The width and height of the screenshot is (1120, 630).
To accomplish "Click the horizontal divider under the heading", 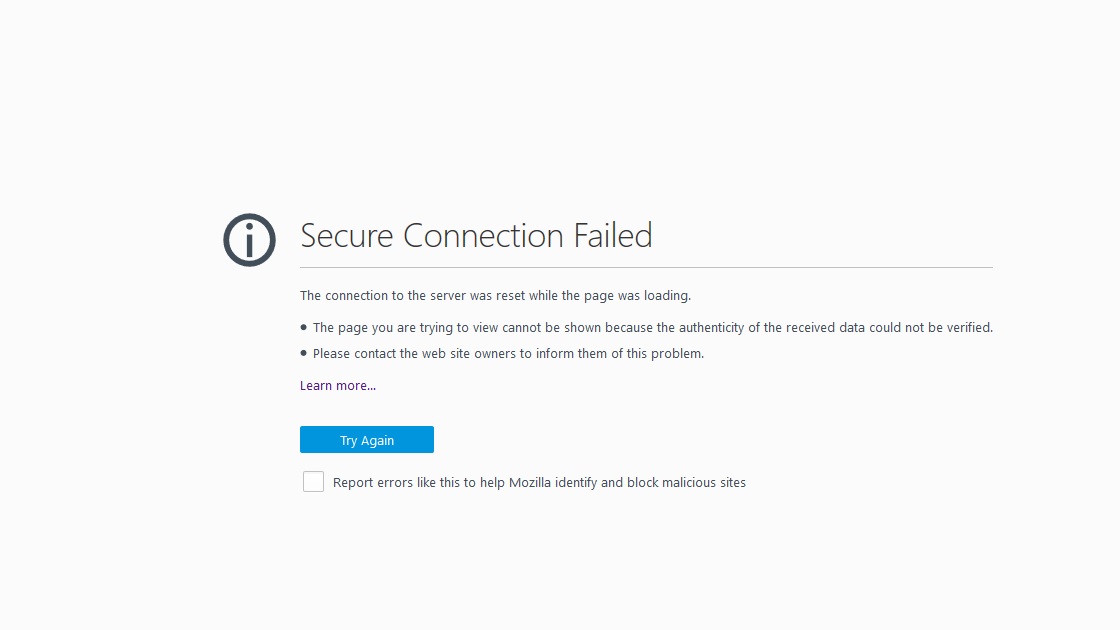I will coord(646,268).
